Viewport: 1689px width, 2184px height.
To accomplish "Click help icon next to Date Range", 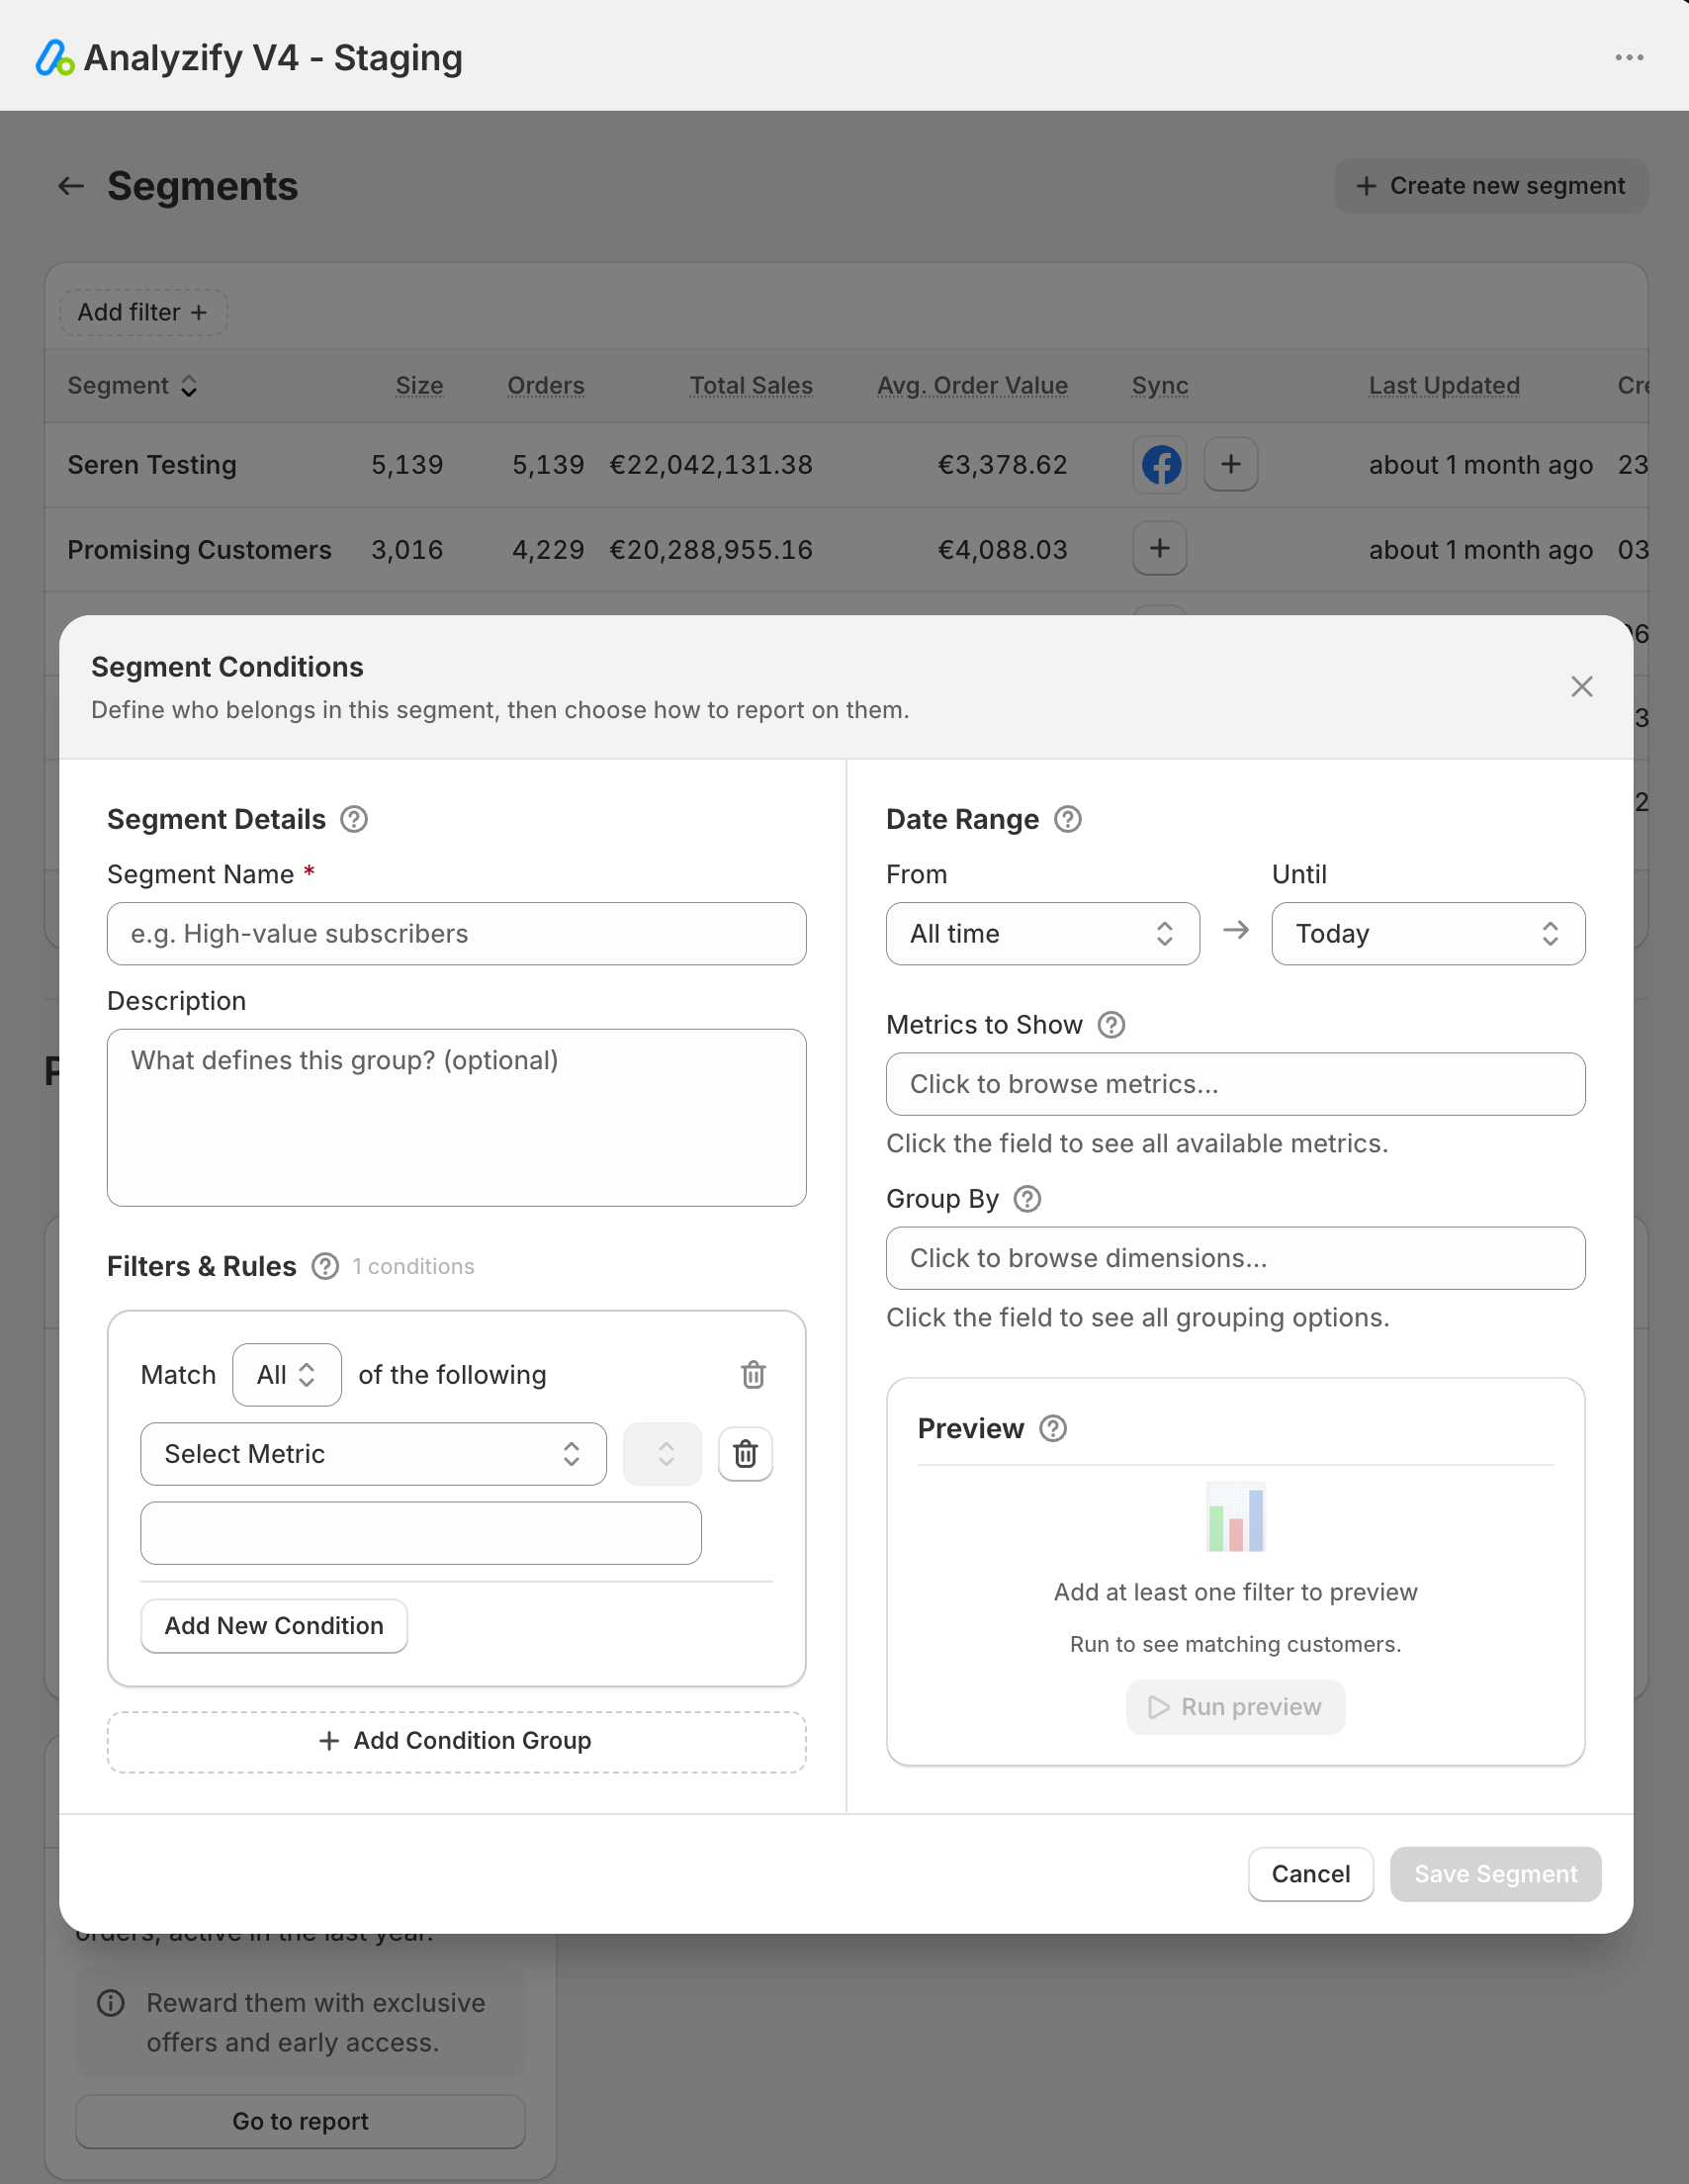I will pyautogui.click(x=1068, y=820).
